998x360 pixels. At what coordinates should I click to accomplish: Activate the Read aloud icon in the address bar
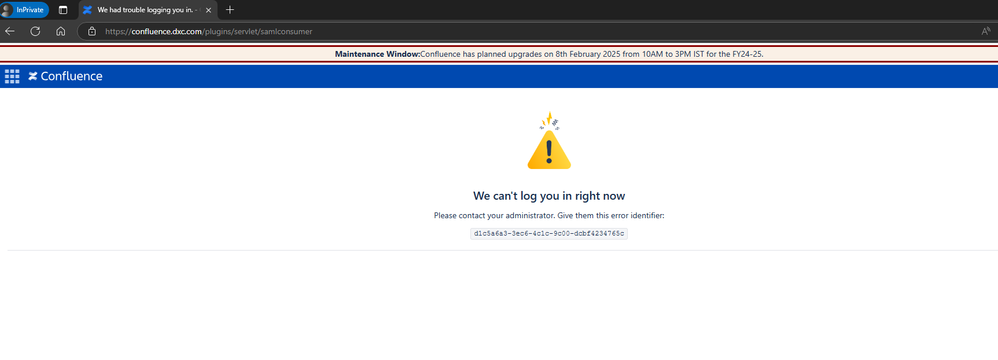986,31
